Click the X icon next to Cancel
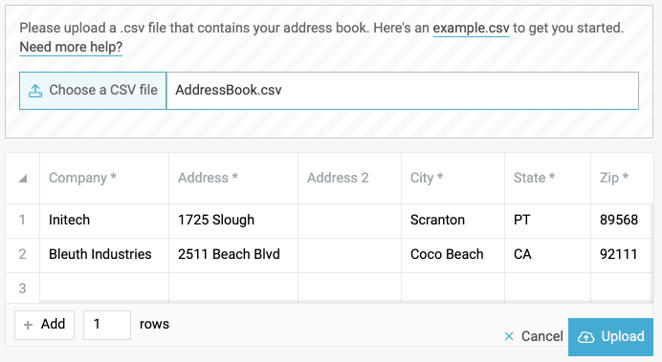The width and height of the screenshot is (662, 362). pos(509,336)
